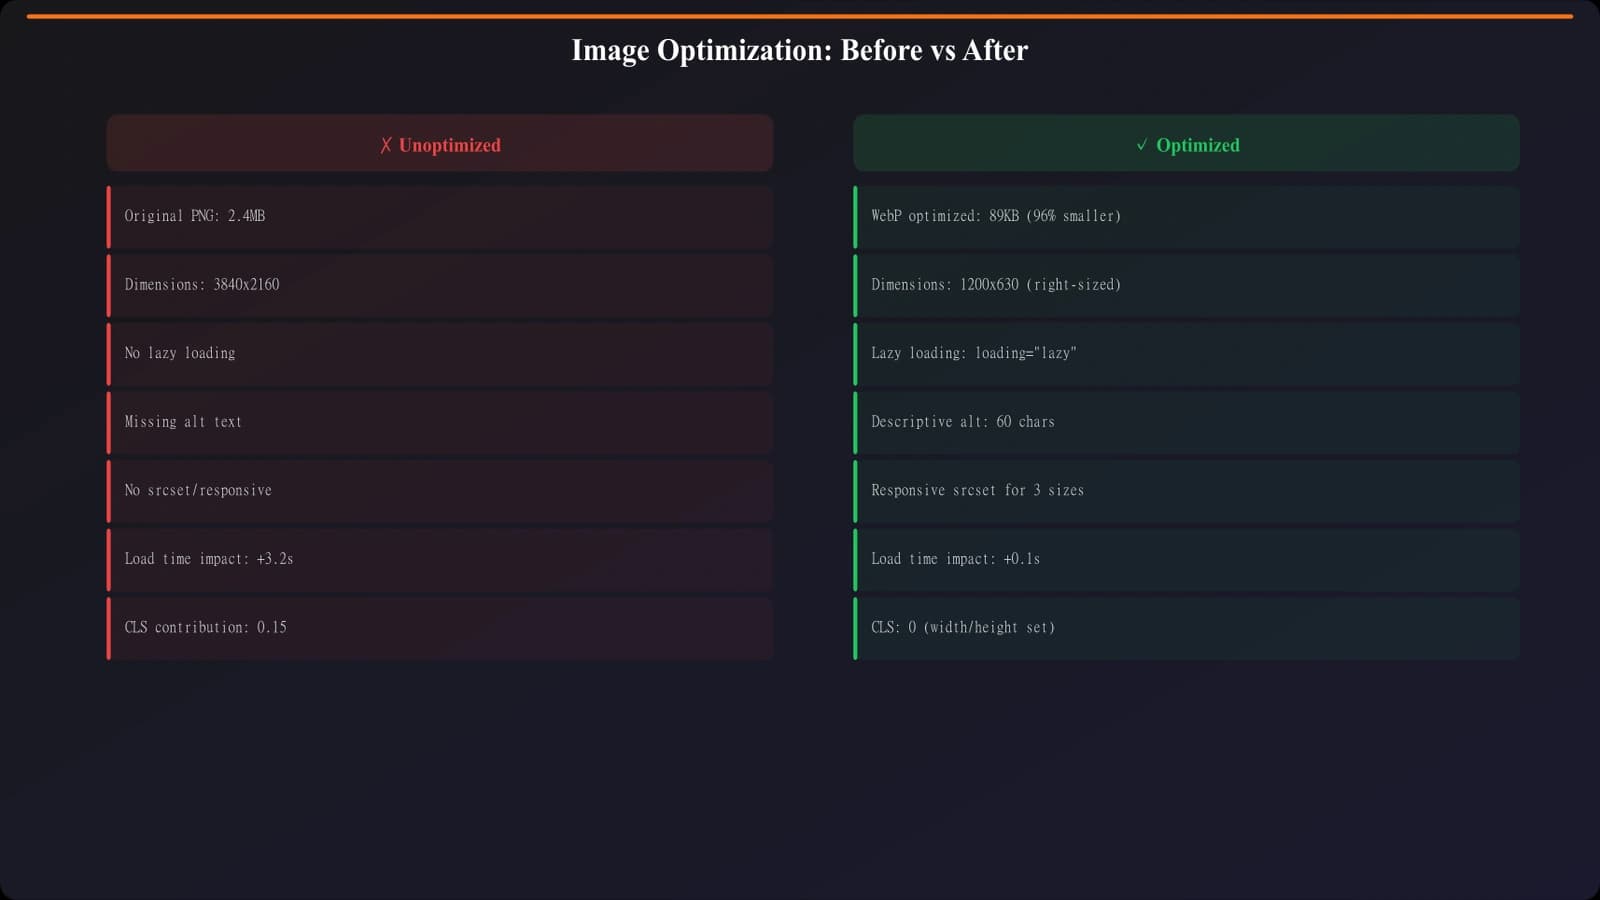Select the Dimensions: 3840x2160 item
This screenshot has width=1600, height=900.
pyautogui.click(x=440, y=285)
